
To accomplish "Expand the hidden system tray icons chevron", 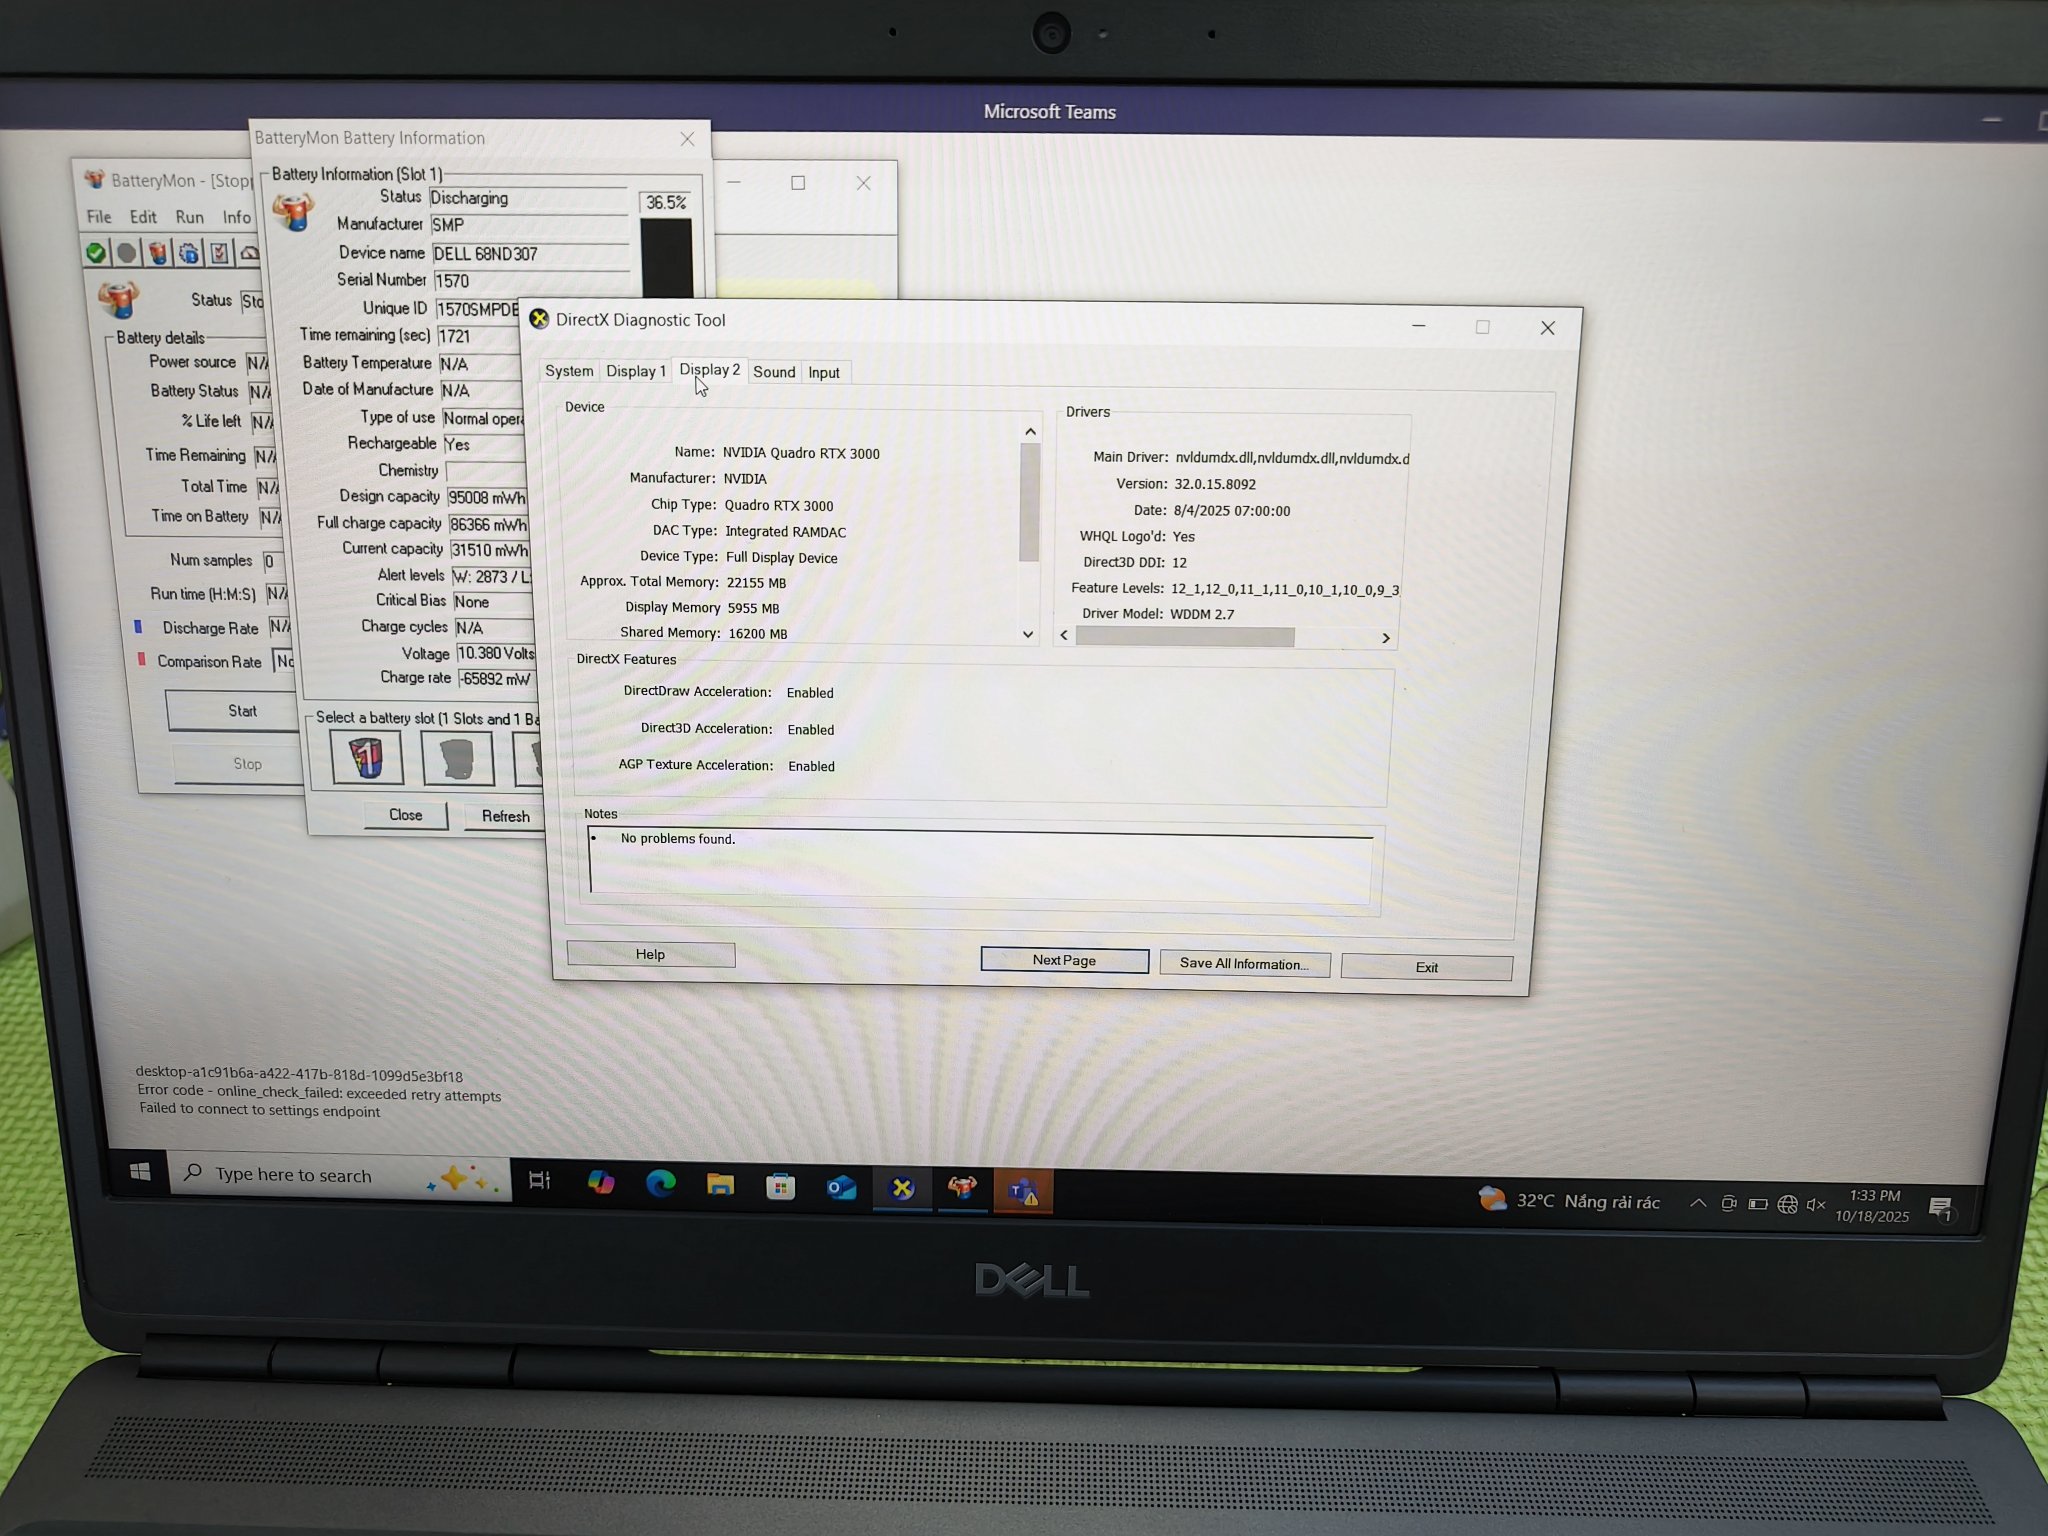I will click(1697, 1203).
